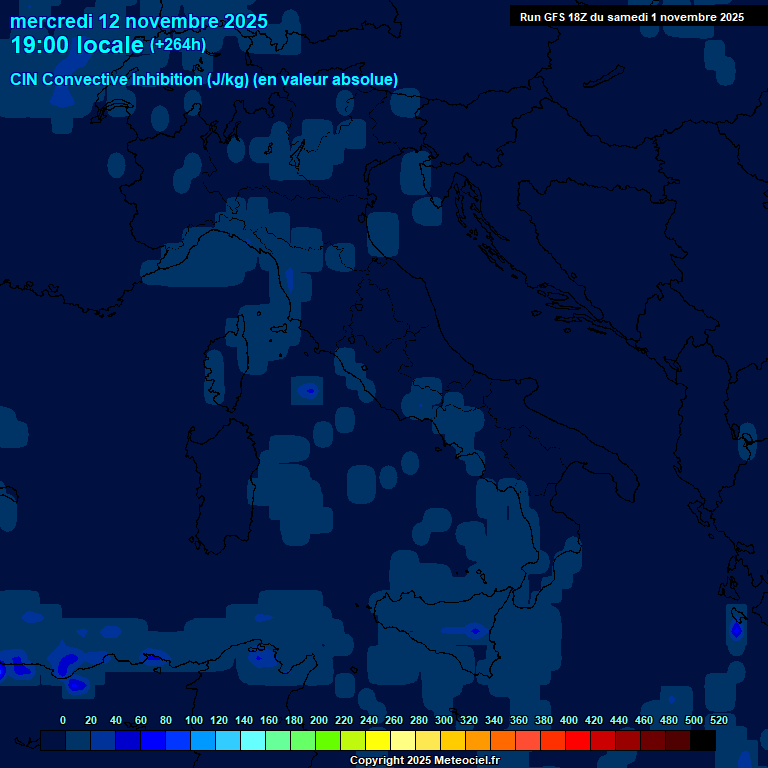This screenshot has width=768, height=768.
Task: Select the light sky blue 120-140 swatch
Action: point(228,740)
